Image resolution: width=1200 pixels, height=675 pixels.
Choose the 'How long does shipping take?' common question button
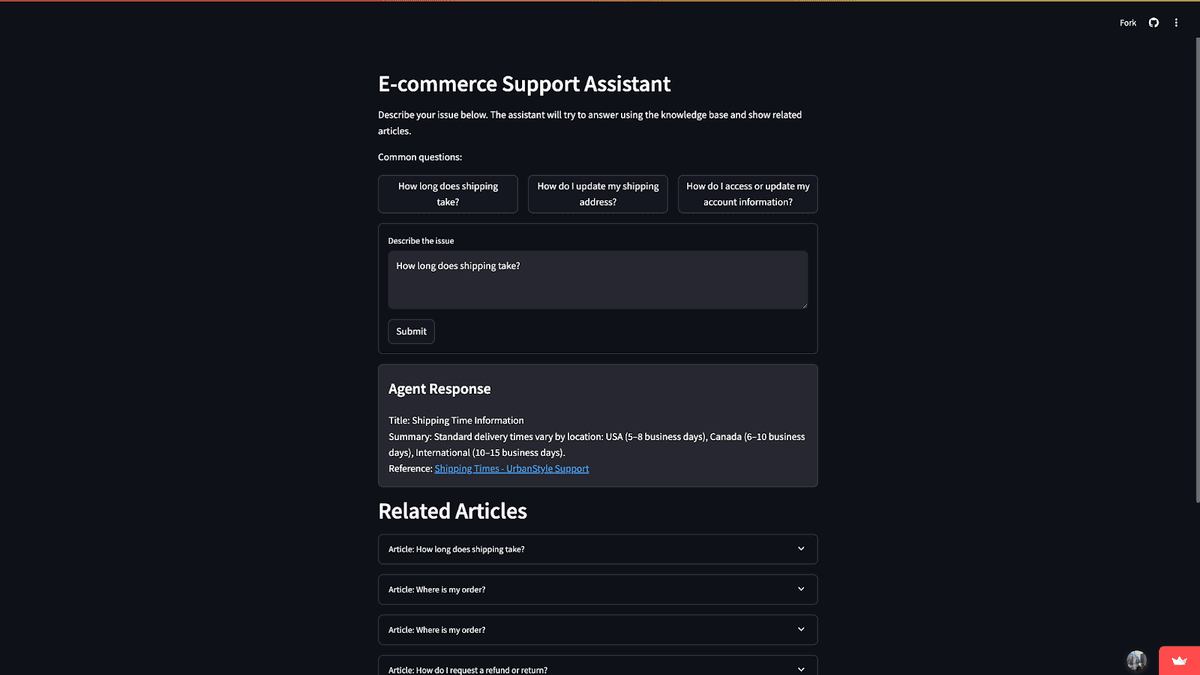click(448, 194)
